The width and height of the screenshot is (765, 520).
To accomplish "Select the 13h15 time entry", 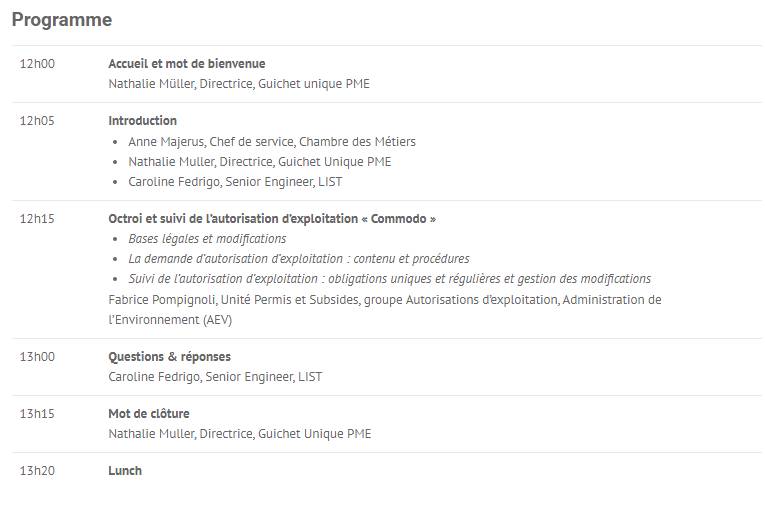I will pyautogui.click(x=37, y=414).
